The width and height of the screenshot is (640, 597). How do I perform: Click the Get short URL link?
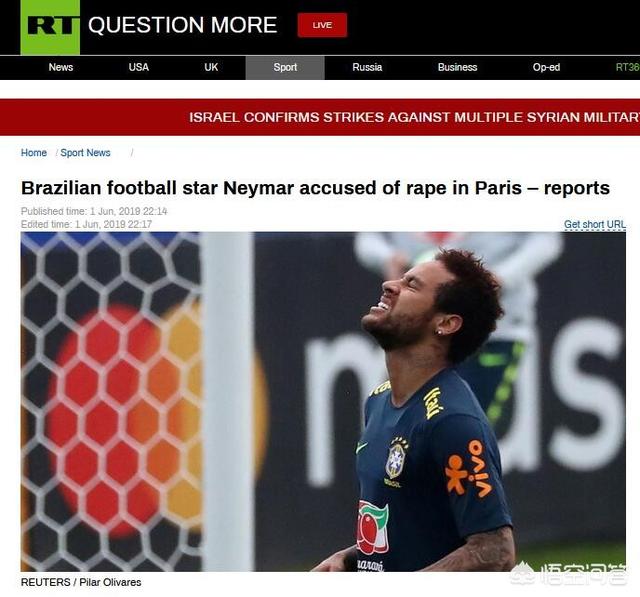coord(595,224)
